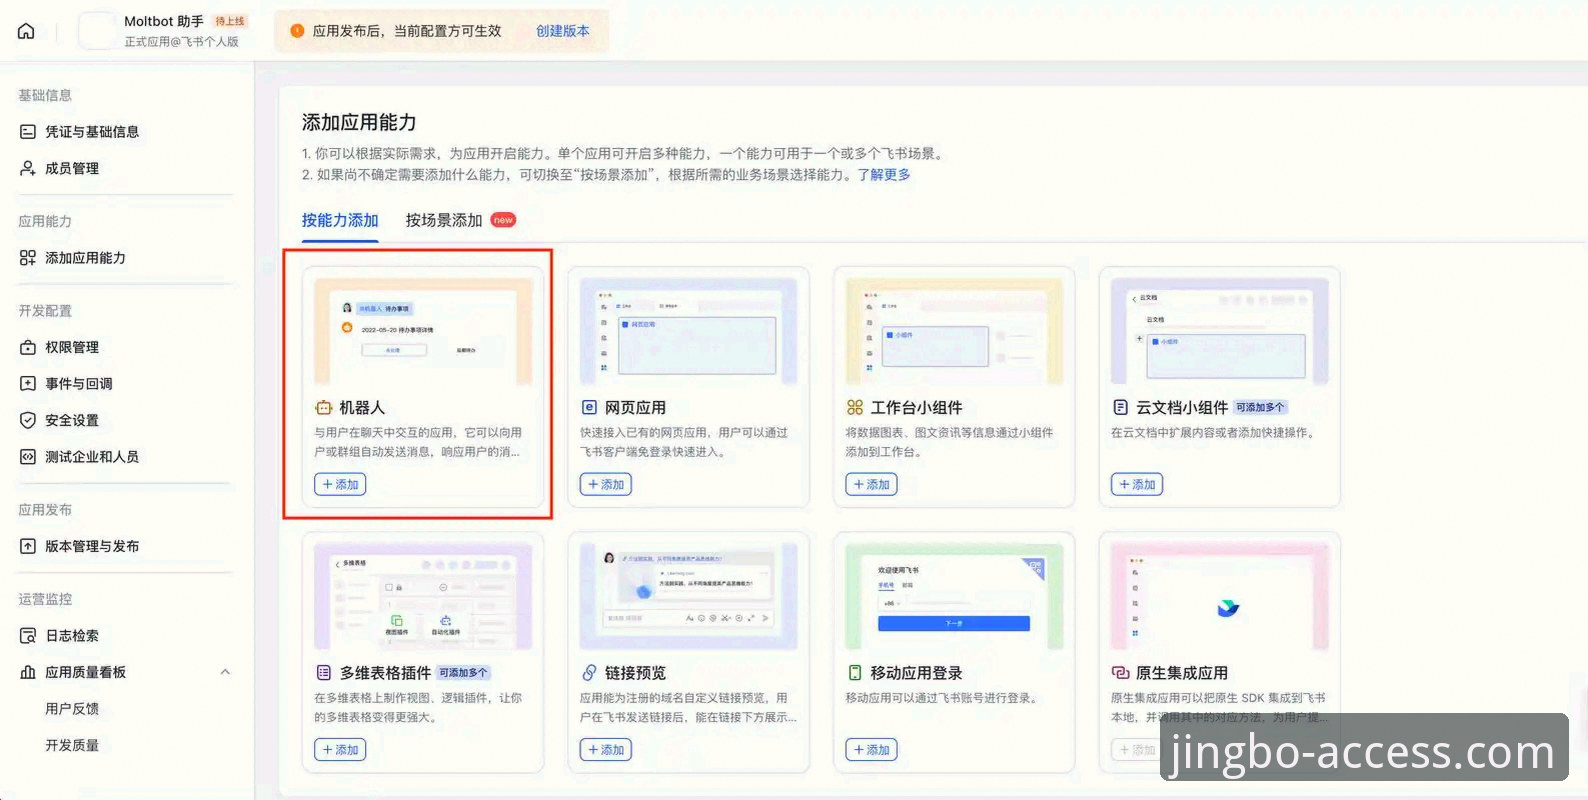Add the 多维表格插件 capability

point(340,750)
